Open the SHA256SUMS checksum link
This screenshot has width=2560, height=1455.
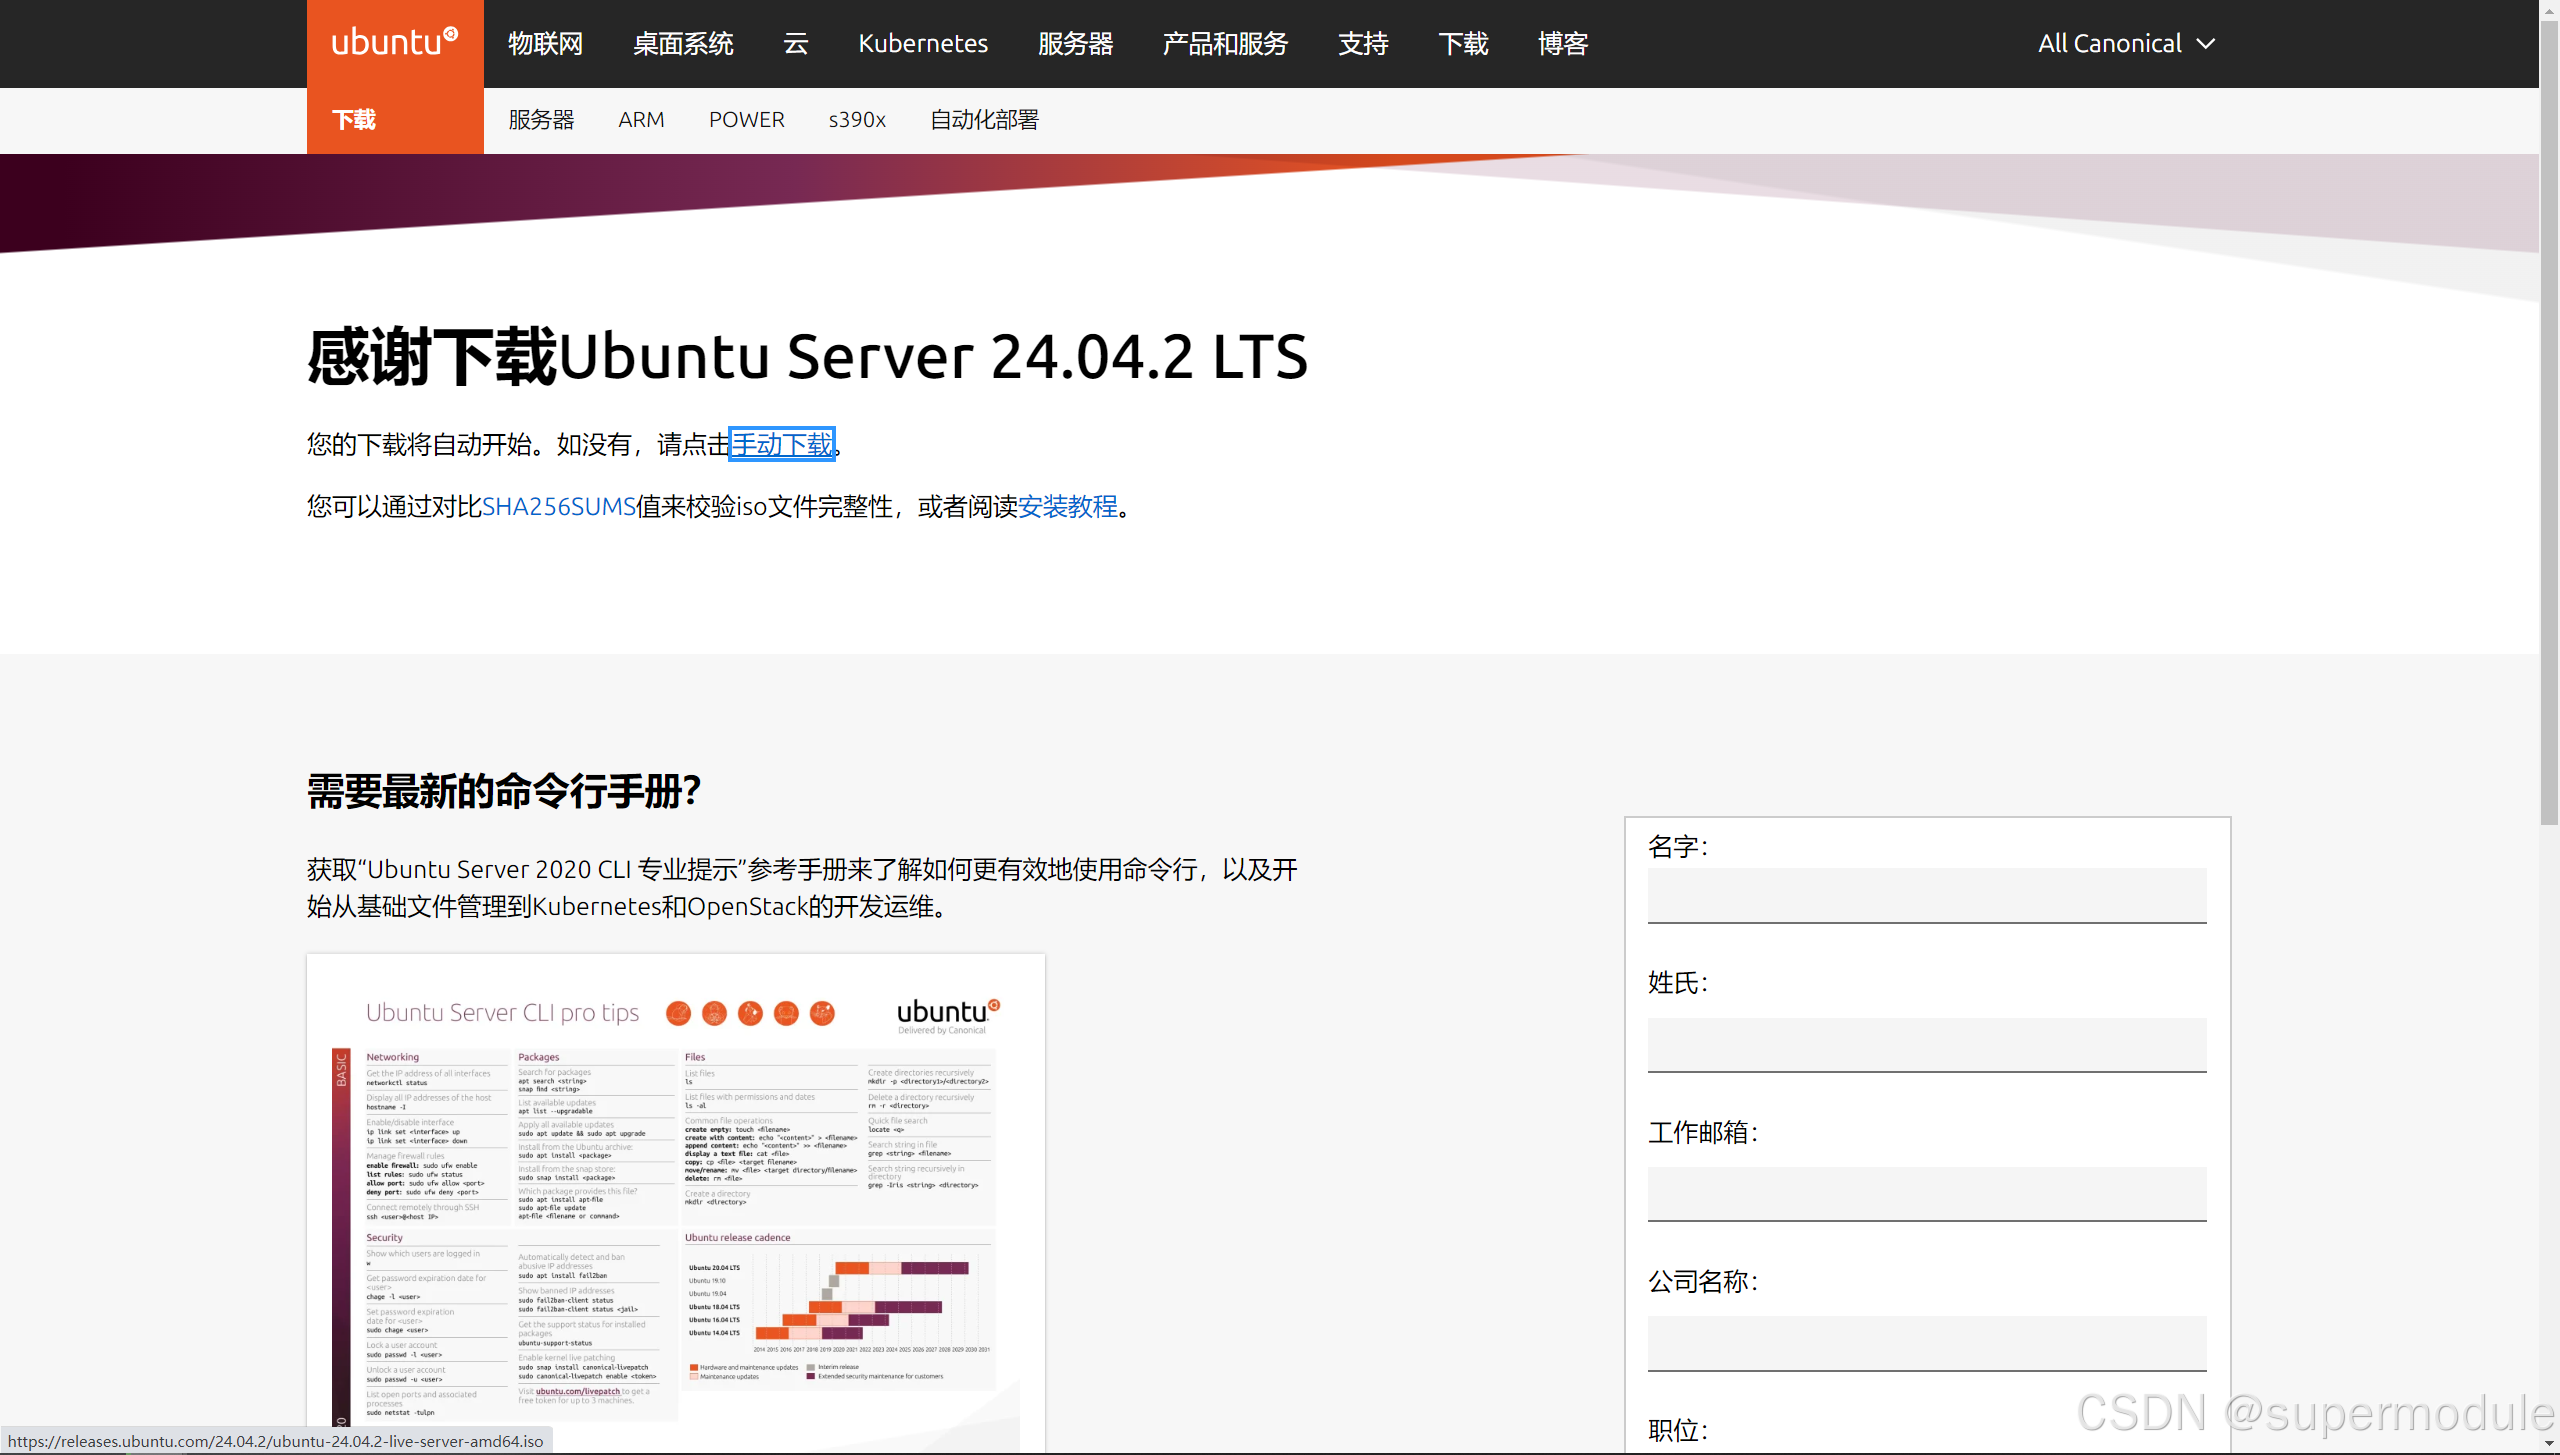[559, 507]
